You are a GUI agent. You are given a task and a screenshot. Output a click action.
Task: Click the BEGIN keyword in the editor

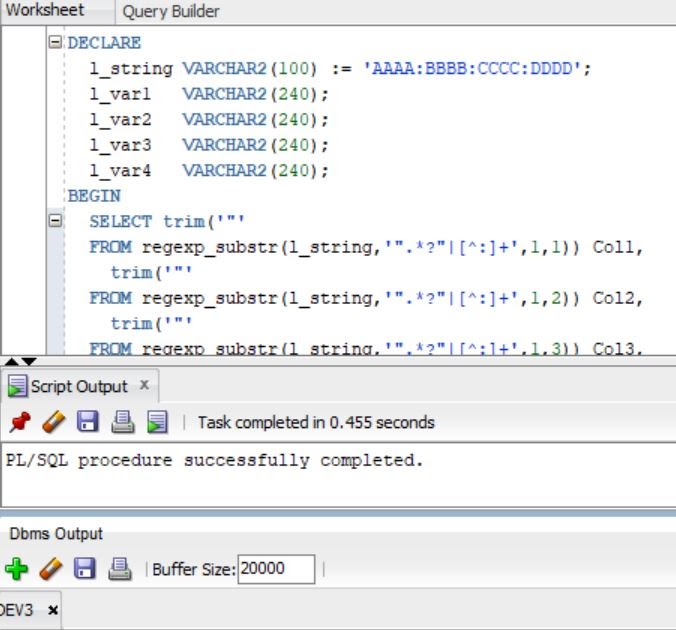point(94,196)
